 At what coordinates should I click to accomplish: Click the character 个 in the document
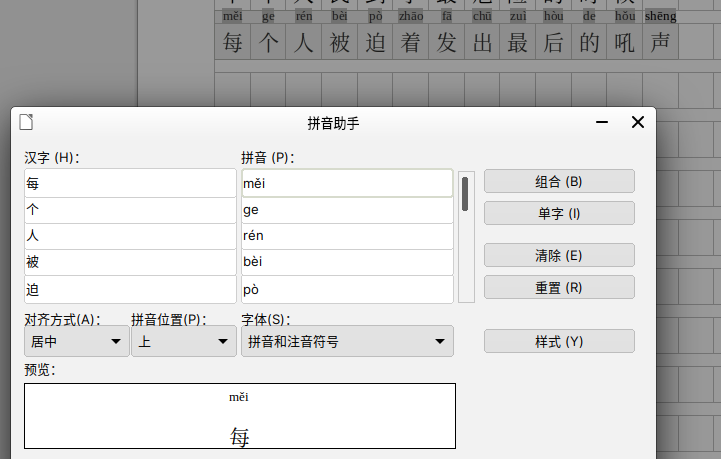(268, 43)
